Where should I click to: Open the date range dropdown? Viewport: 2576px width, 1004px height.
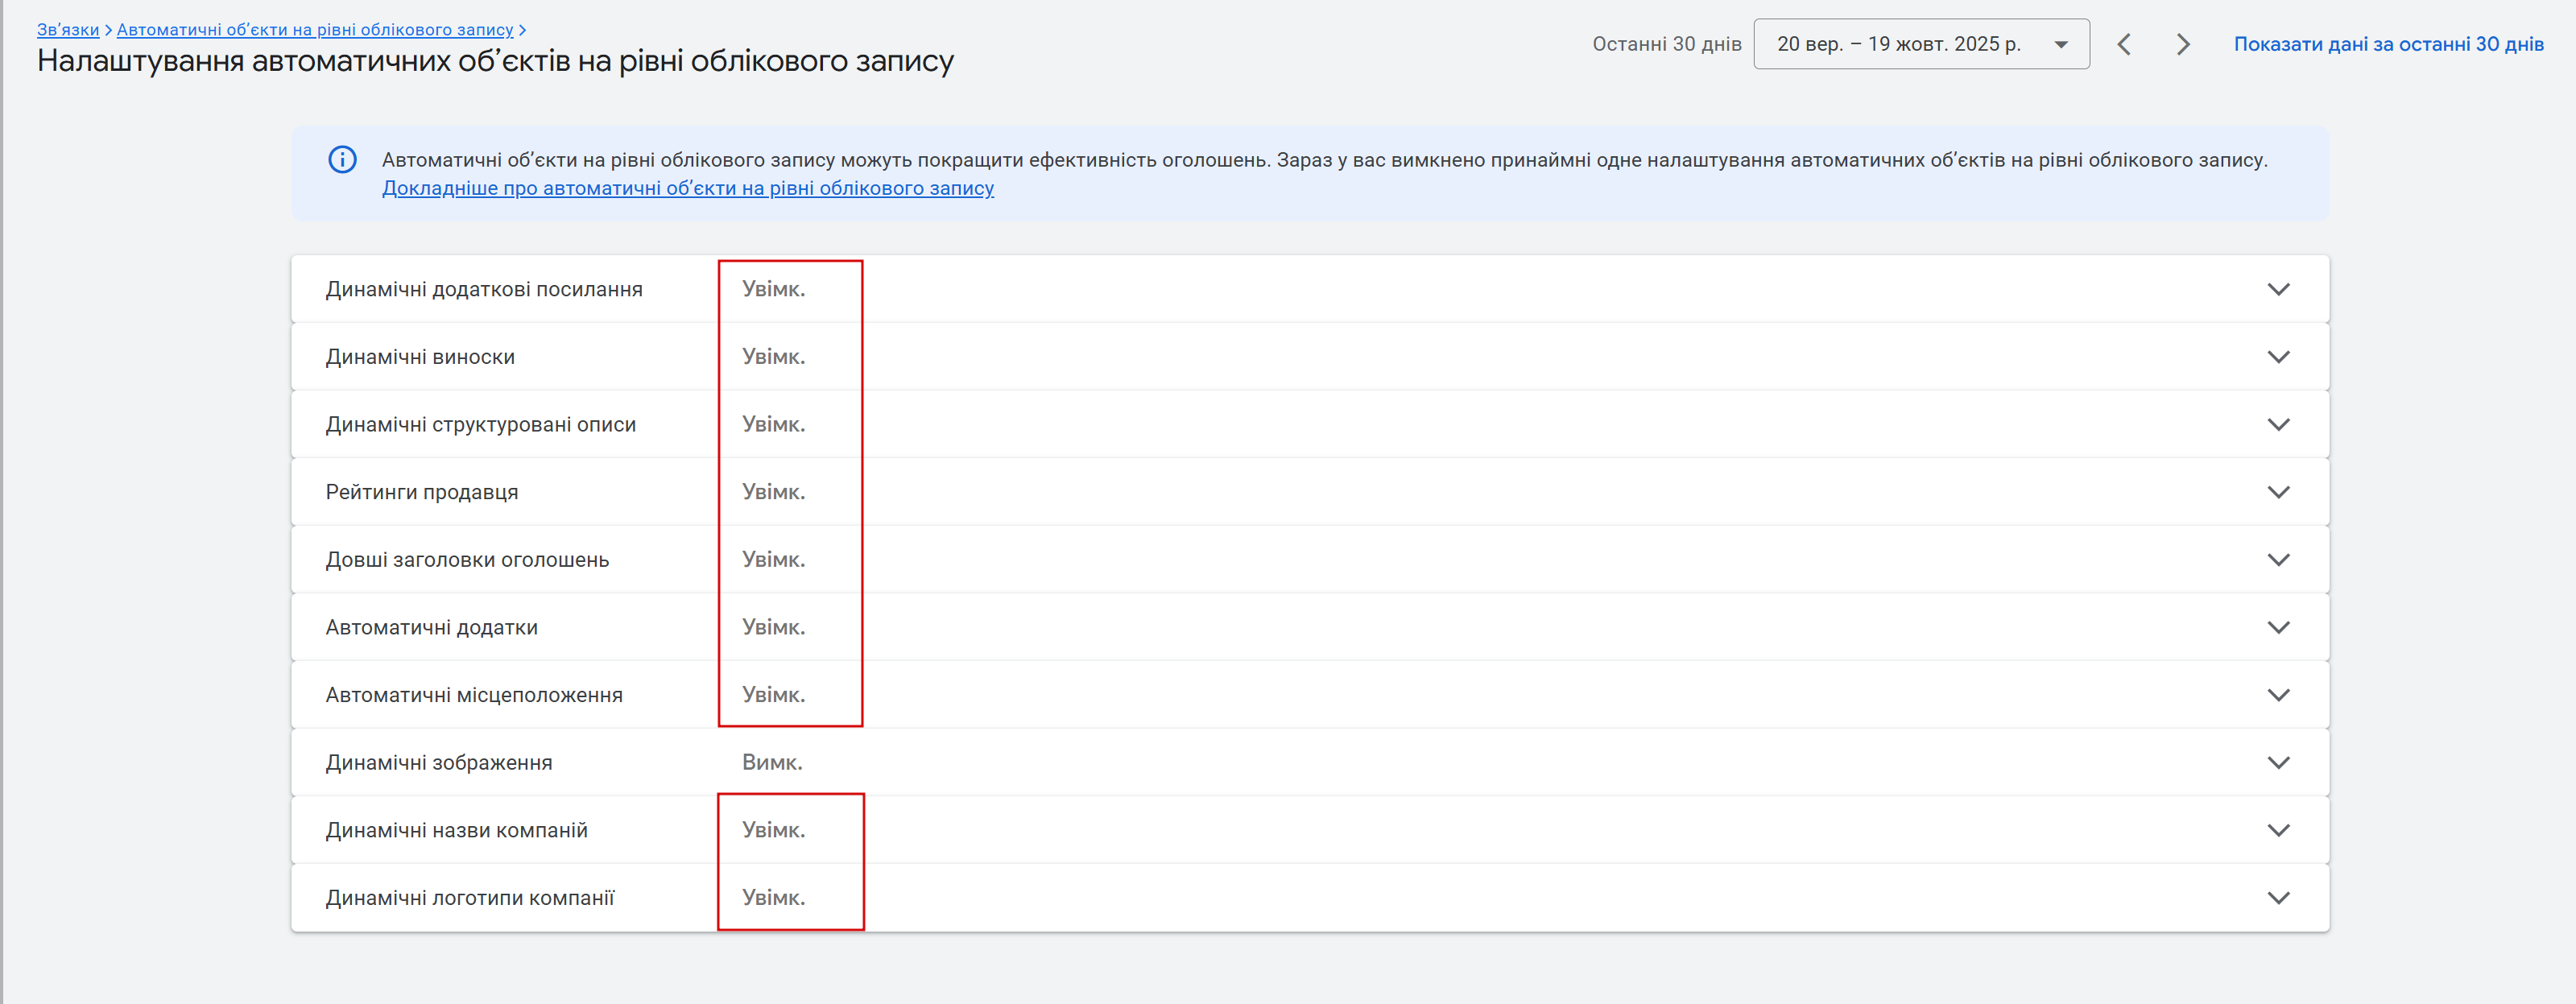coord(1920,44)
